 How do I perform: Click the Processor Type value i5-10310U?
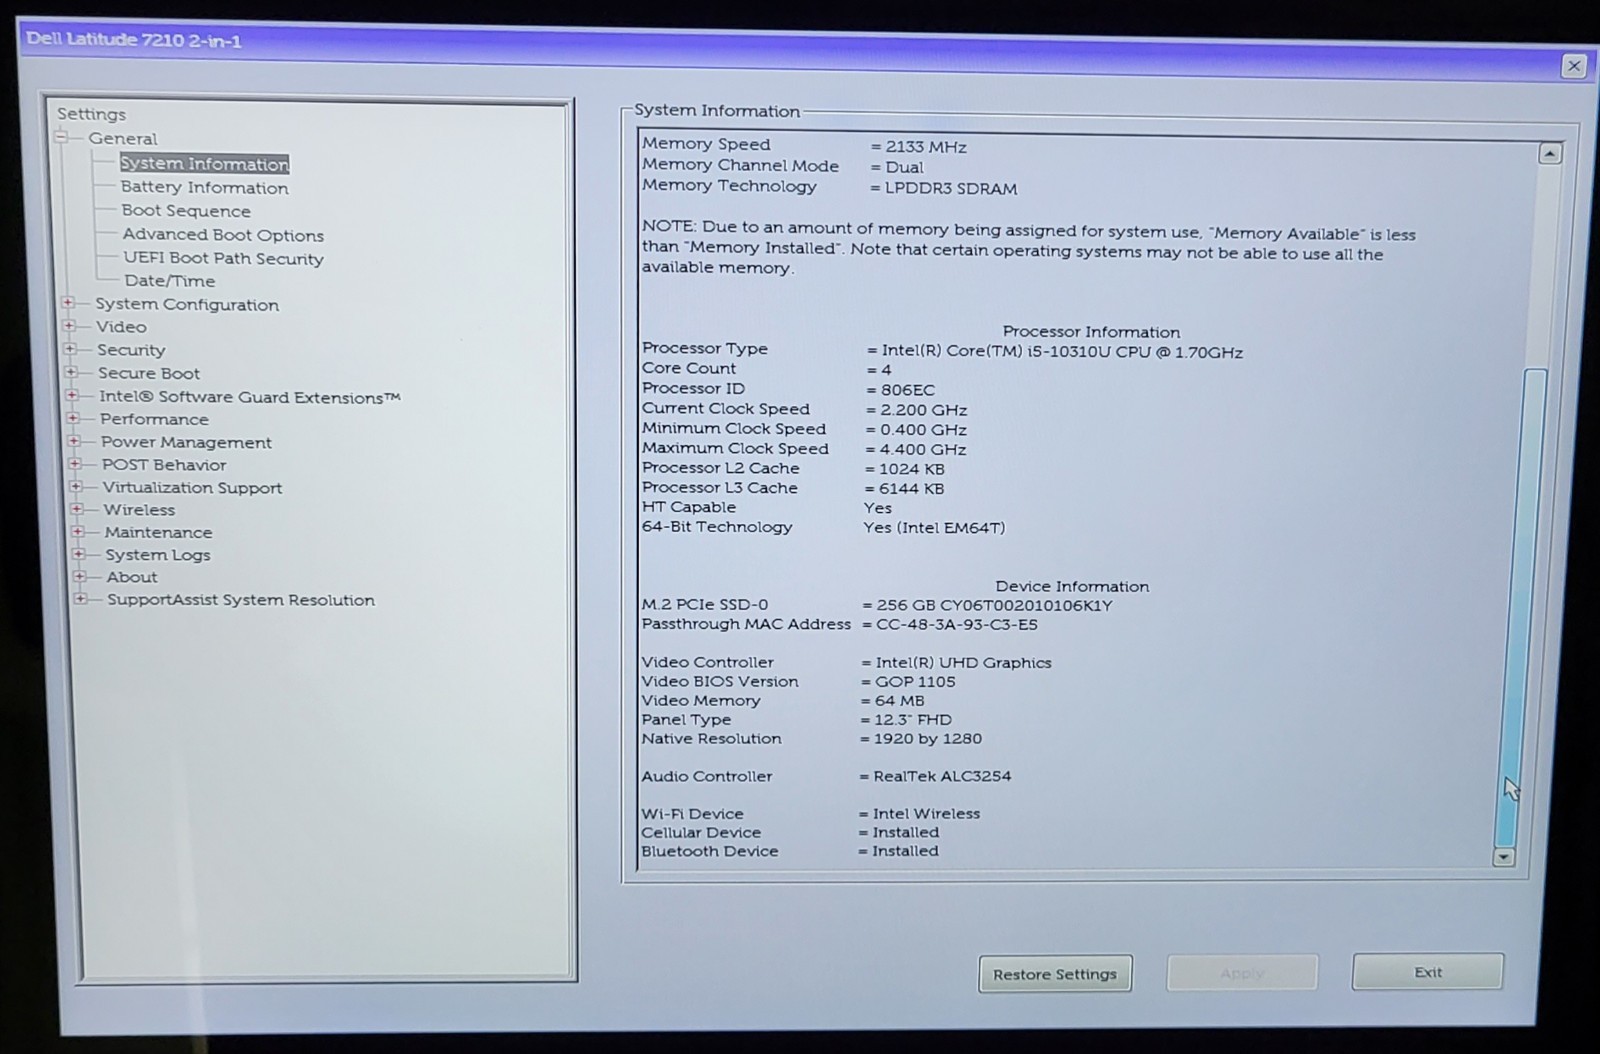point(1062,352)
